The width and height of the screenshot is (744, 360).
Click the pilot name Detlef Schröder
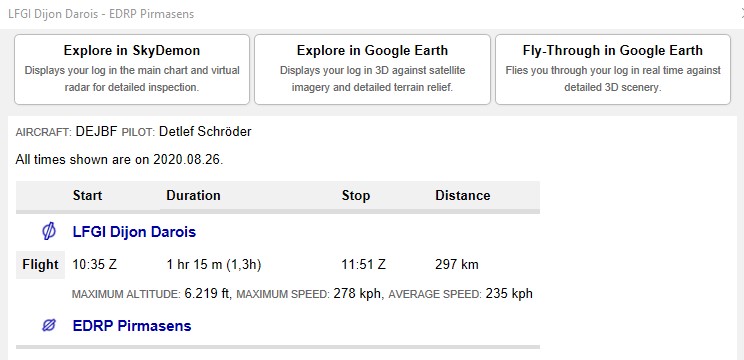click(205, 131)
